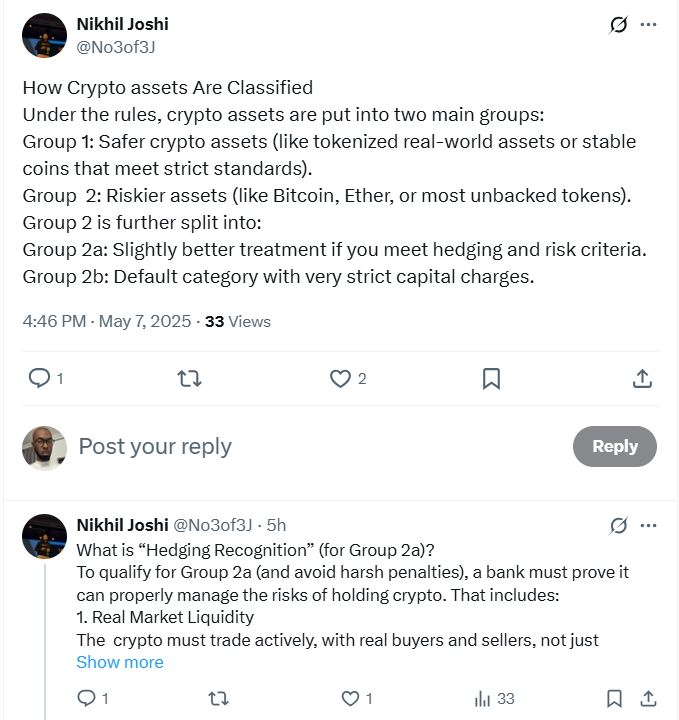Like the Hedging Recognition reply
Image resolution: width=679 pixels, height=720 pixels.
350,698
